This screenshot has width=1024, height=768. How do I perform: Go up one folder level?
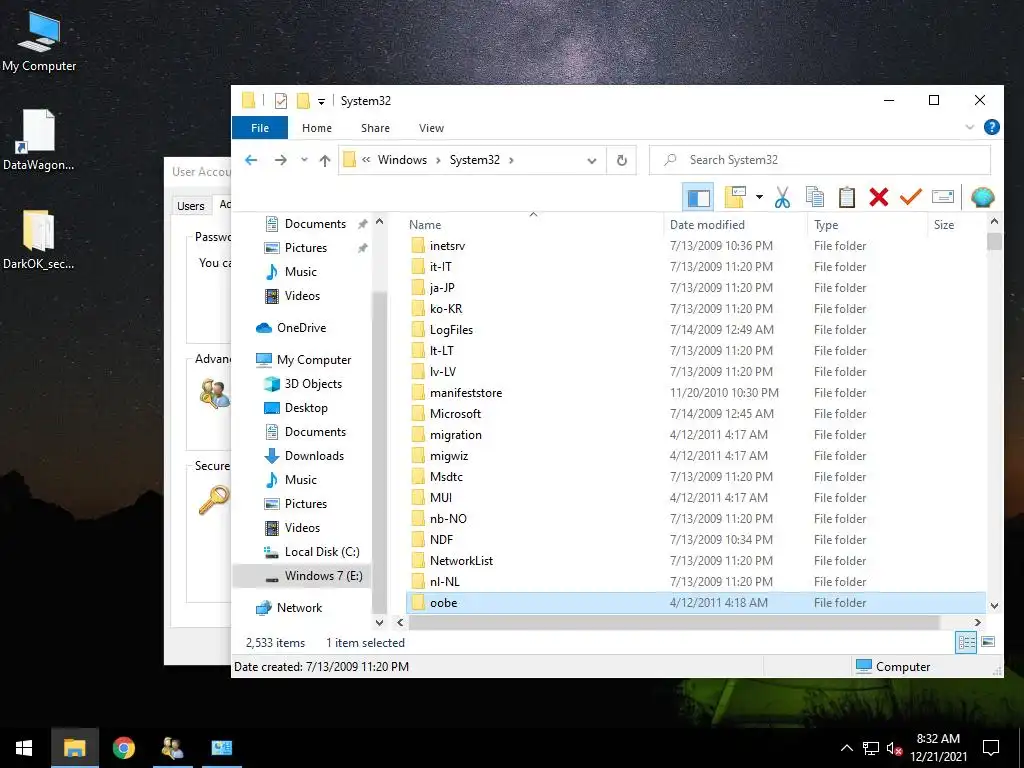(x=325, y=161)
